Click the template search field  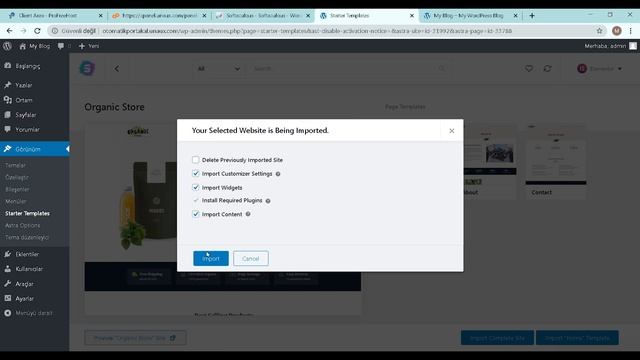pos(343,69)
